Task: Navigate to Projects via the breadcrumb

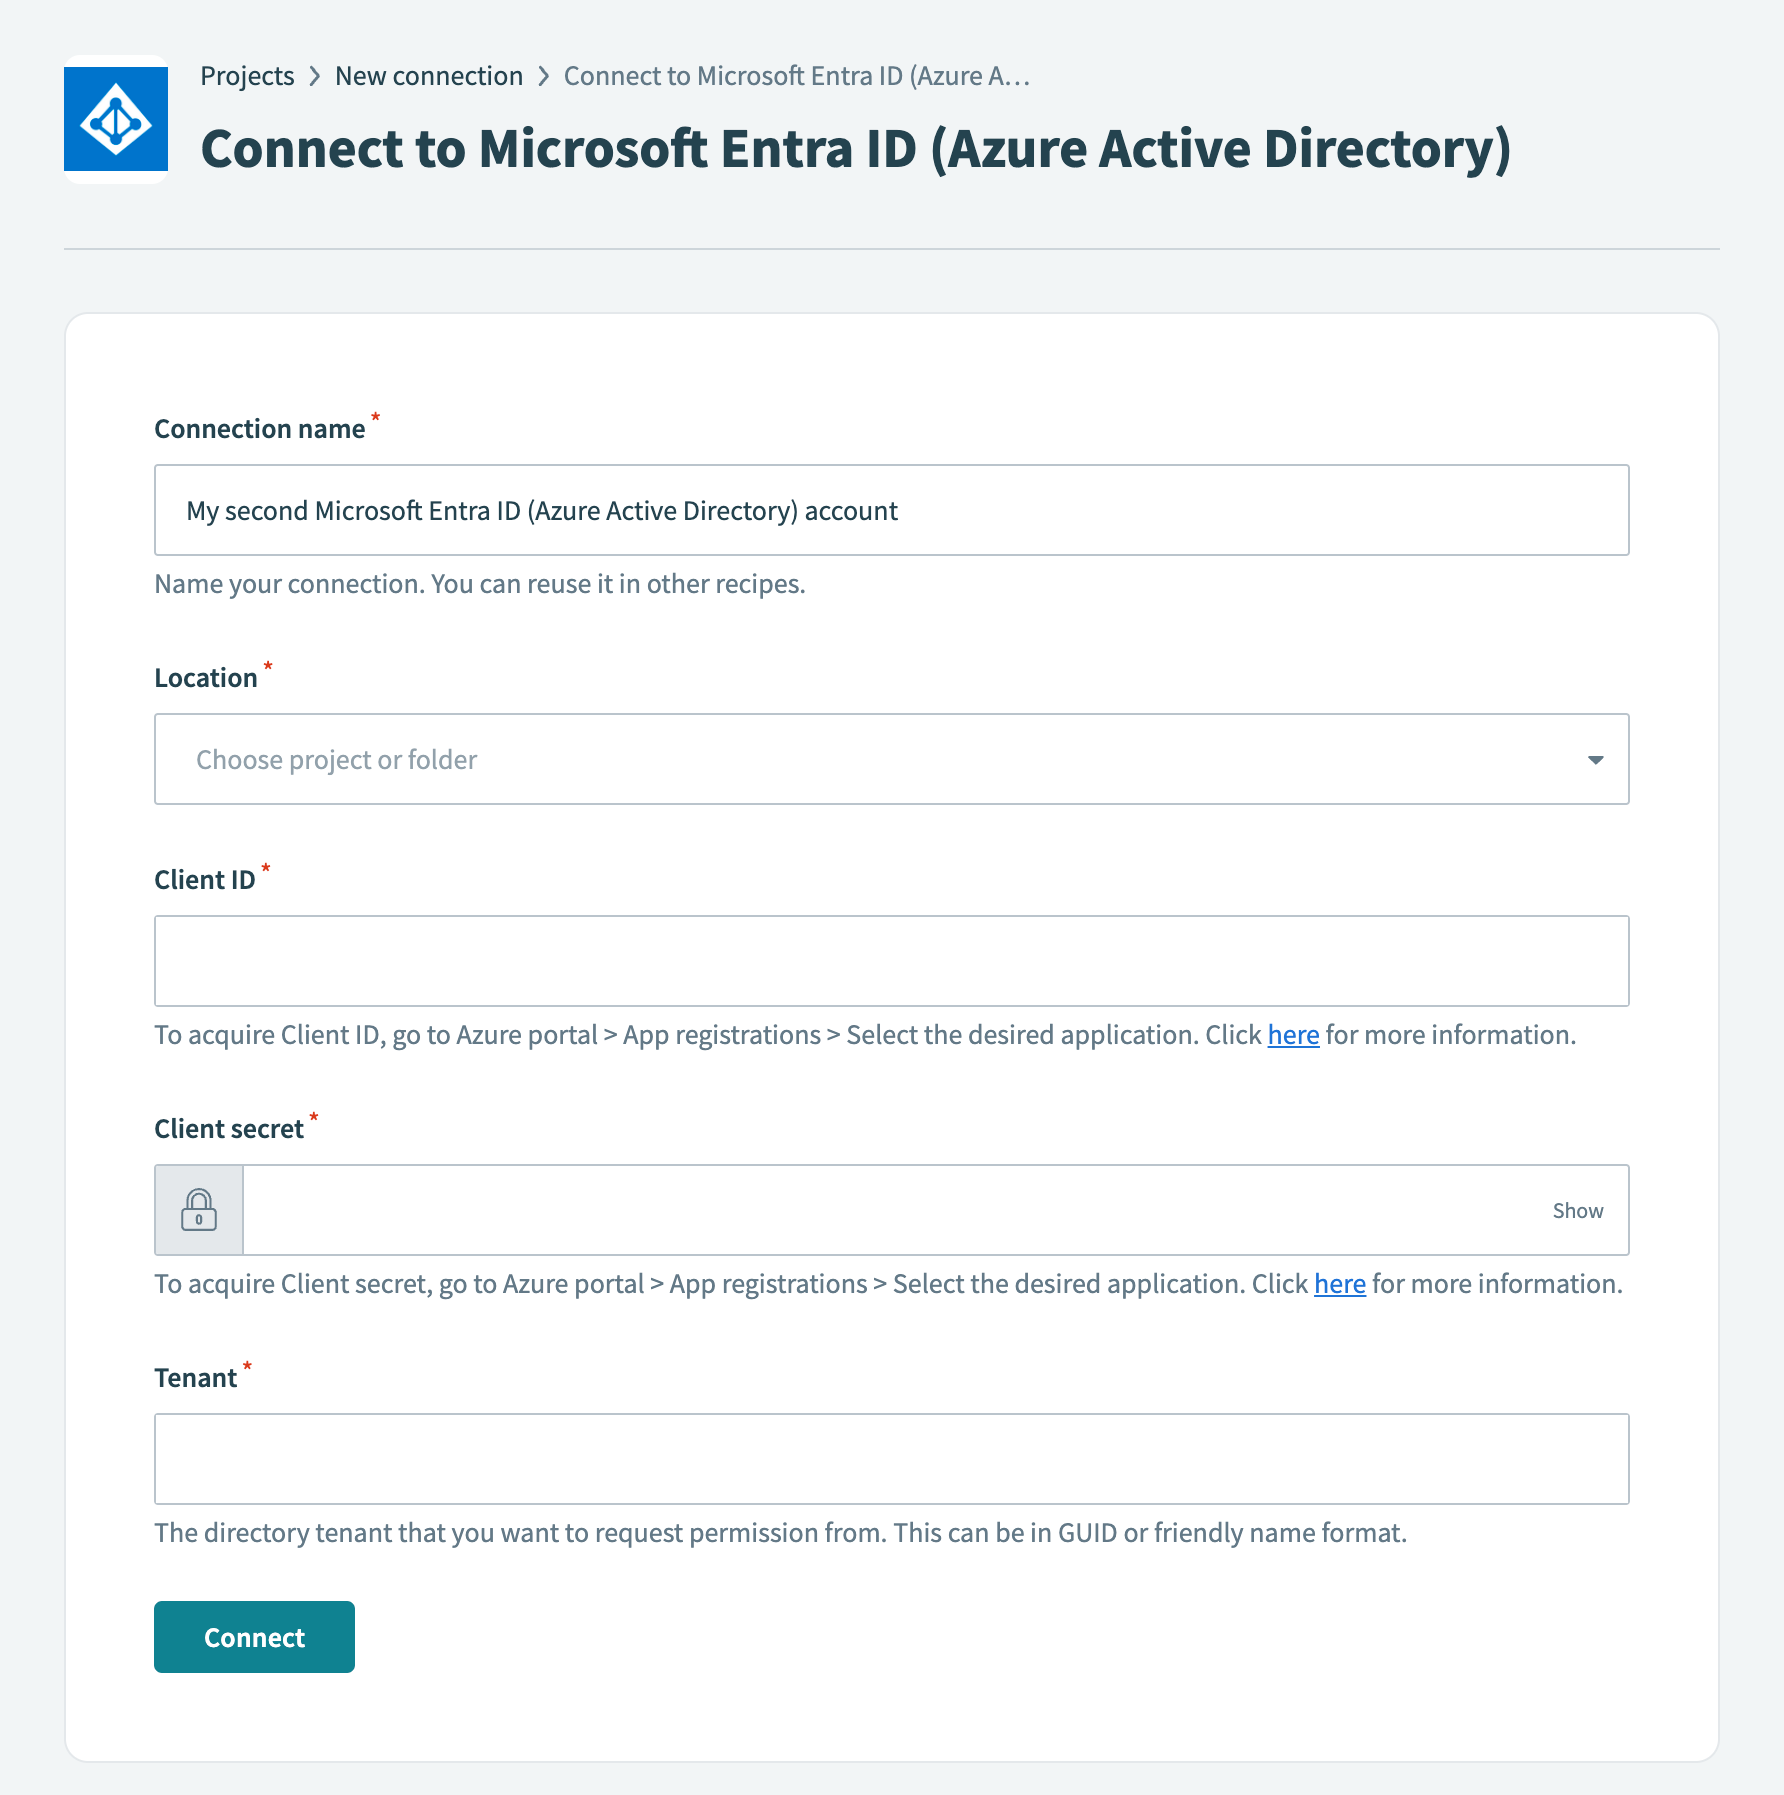Action: [x=247, y=75]
